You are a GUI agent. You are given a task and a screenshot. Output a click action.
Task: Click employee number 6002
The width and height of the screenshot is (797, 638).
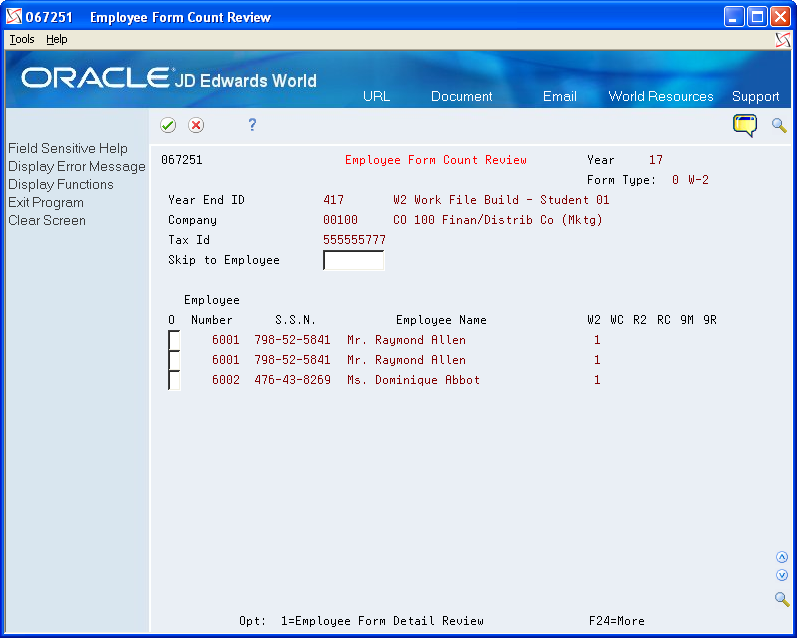coord(226,380)
